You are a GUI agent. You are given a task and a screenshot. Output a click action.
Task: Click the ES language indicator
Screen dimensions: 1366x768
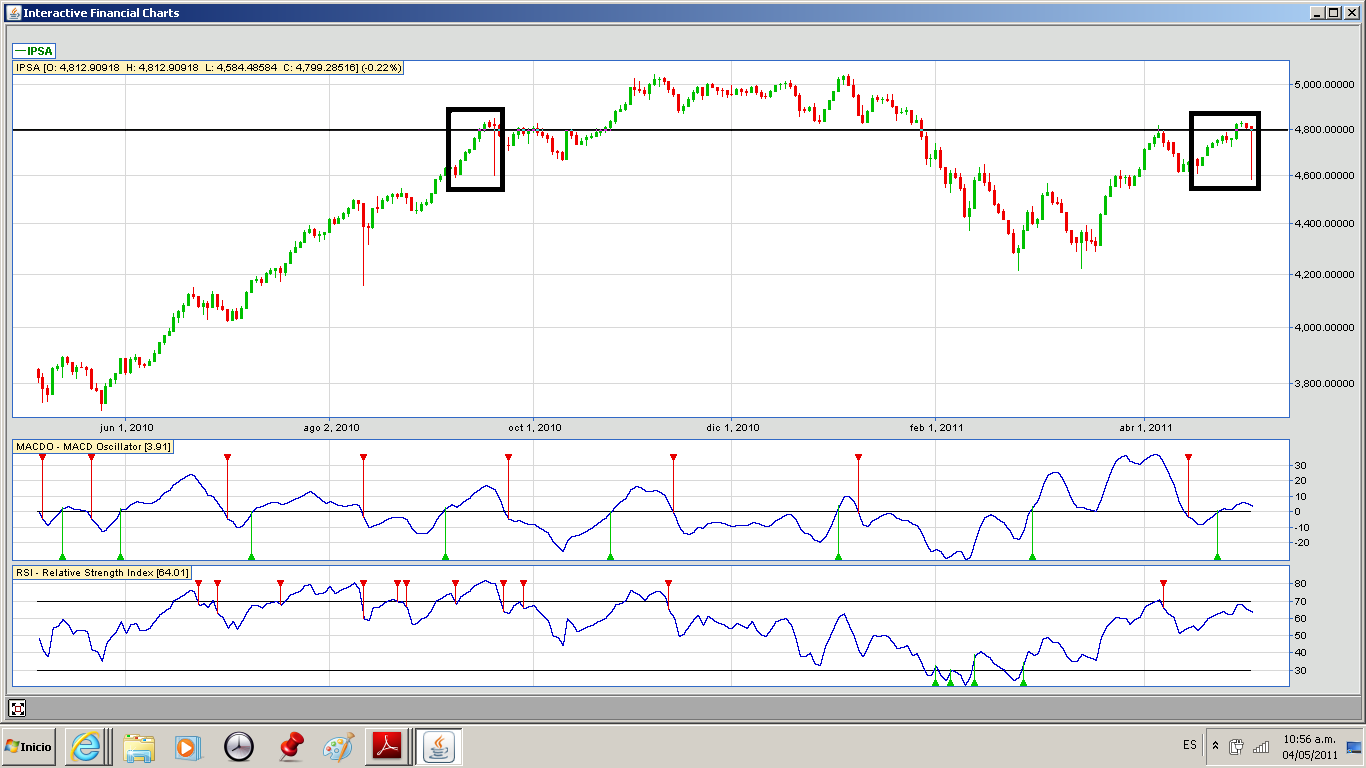(x=1189, y=745)
